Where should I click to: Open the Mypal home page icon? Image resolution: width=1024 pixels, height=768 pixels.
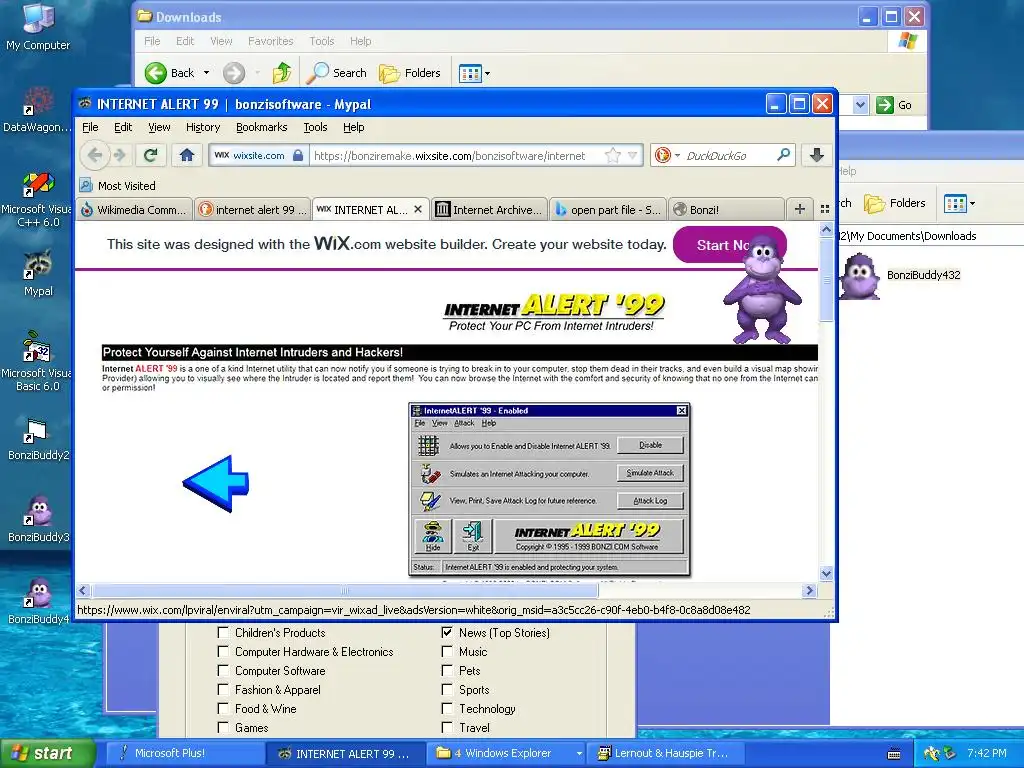click(x=187, y=155)
